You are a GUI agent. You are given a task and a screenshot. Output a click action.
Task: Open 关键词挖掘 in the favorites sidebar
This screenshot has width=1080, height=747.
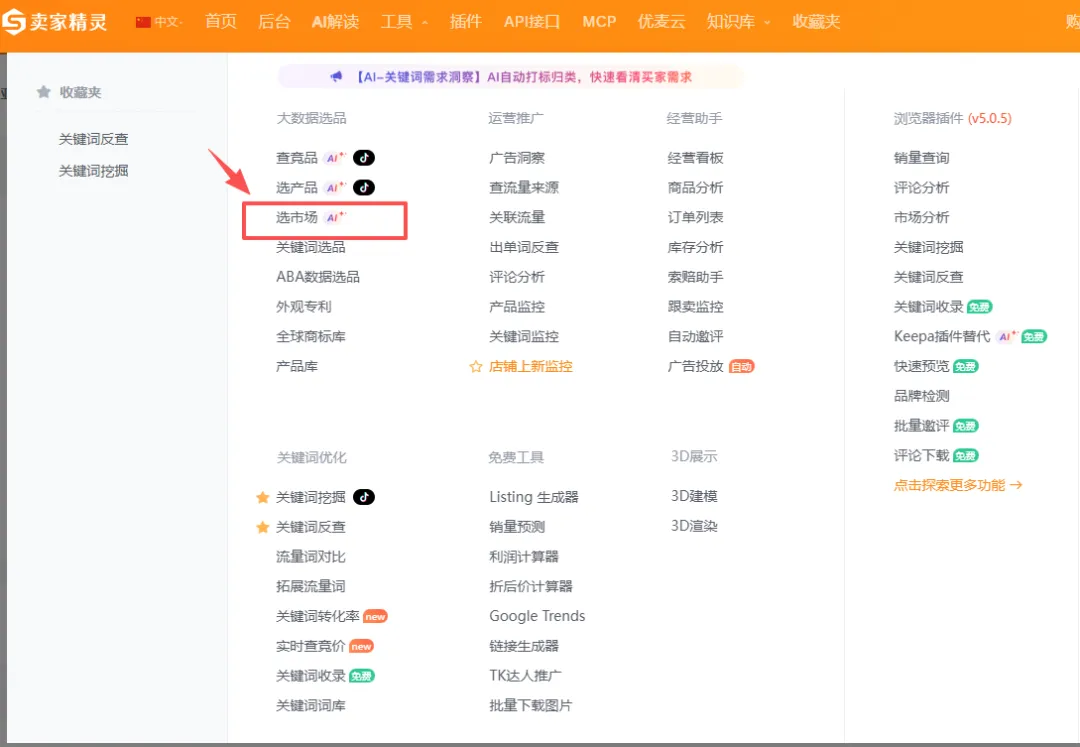click(x=93, y=171)
